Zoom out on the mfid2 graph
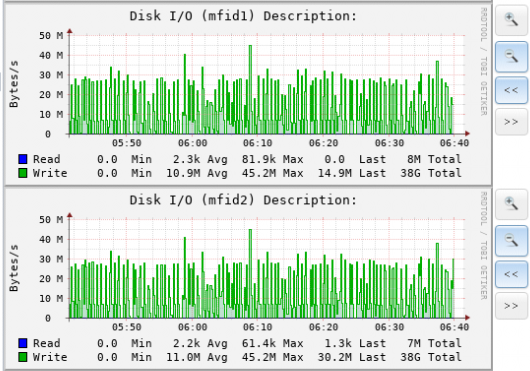The width and height of the screenshot is (530, 371). pyautogui.click(x=511, y=241)
